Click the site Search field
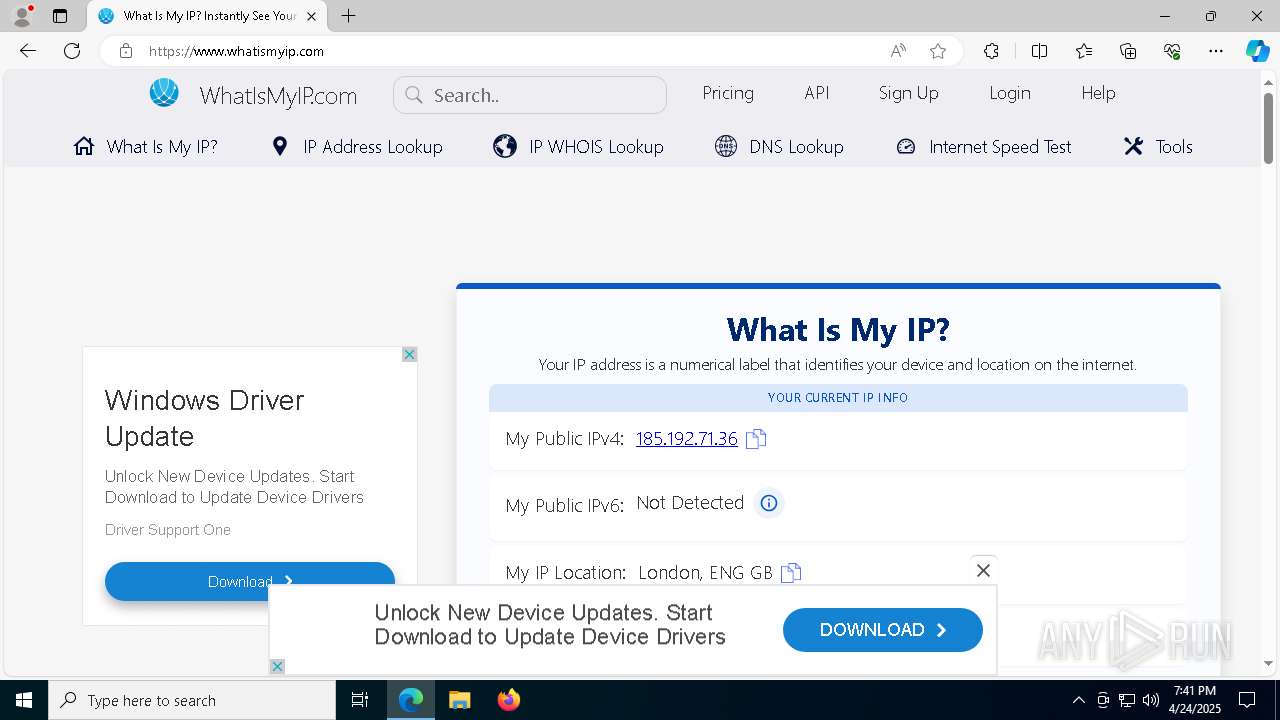This screenshot has width=1280, height=720. coord(530,95)
